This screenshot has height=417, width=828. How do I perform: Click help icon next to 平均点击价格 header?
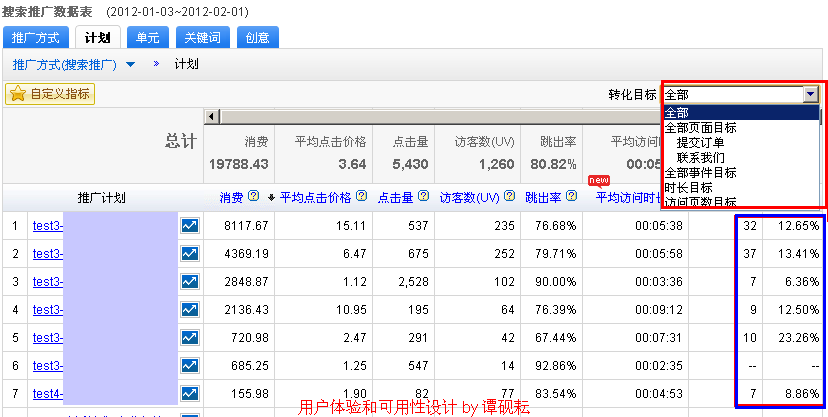click(361, 196)
